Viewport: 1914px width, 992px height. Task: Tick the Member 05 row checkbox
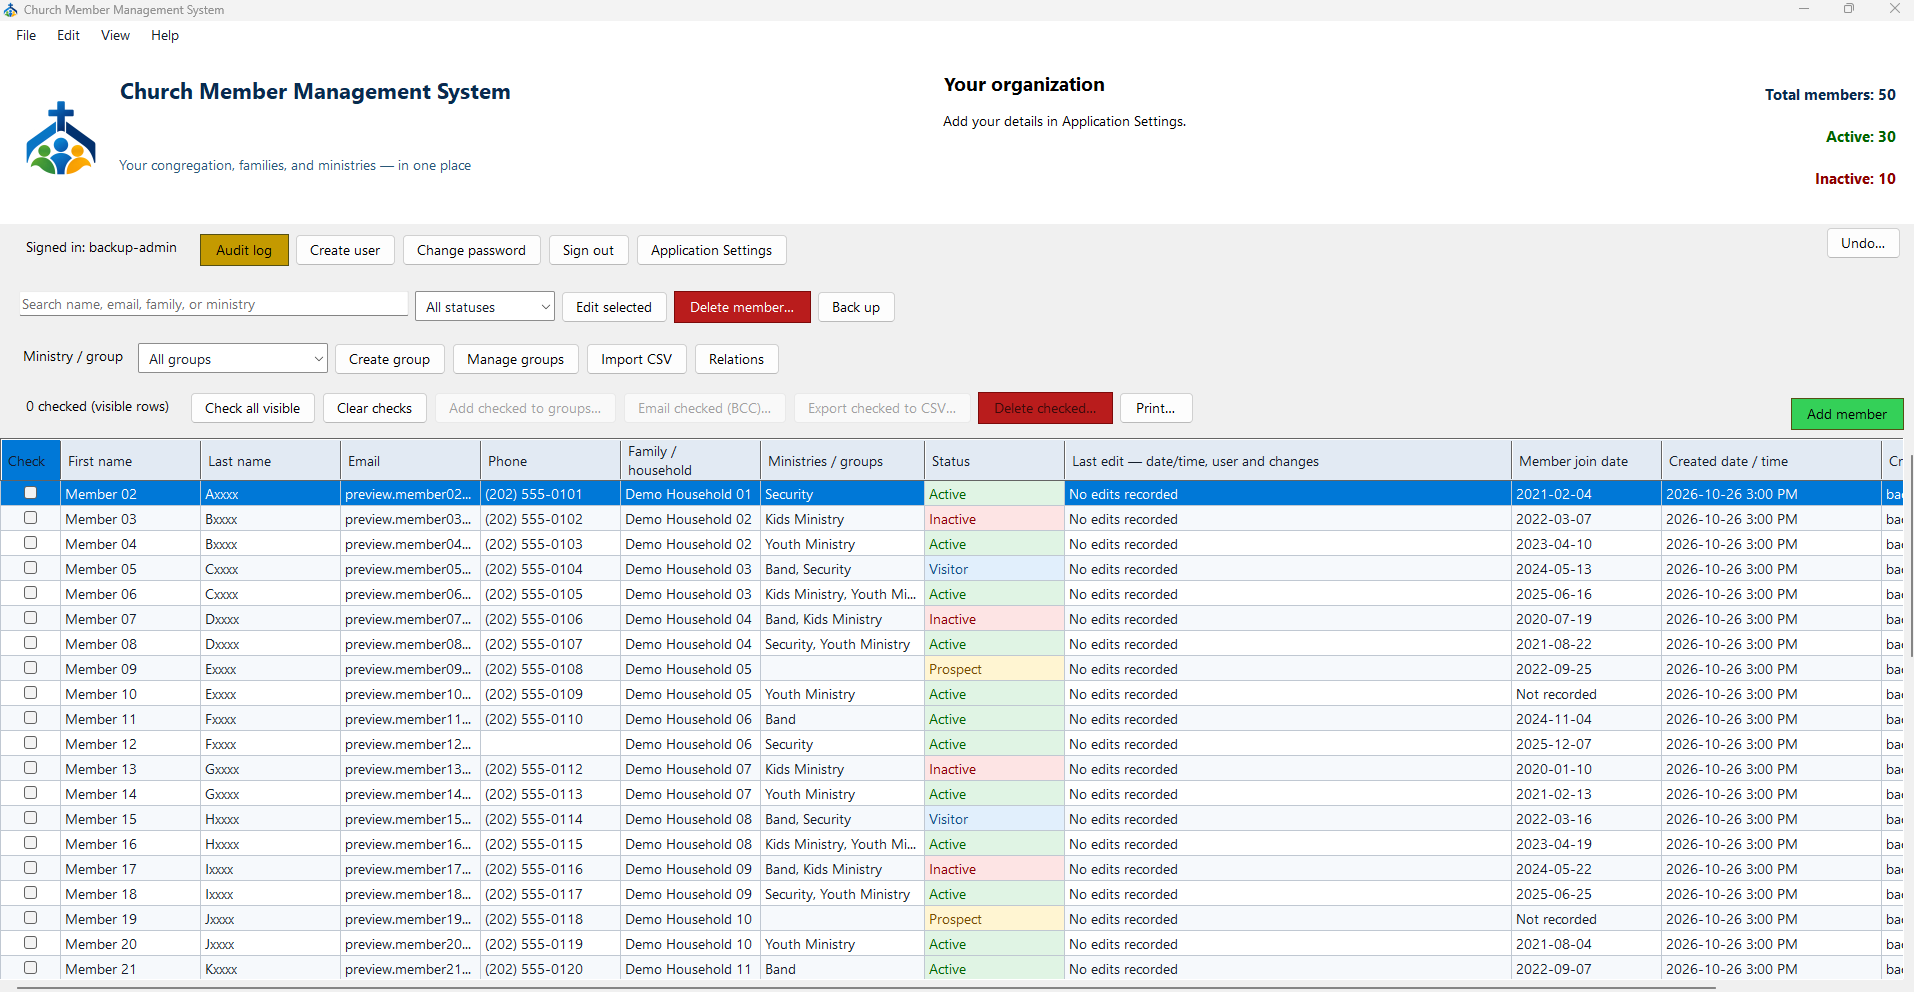[x=30, y=568]
